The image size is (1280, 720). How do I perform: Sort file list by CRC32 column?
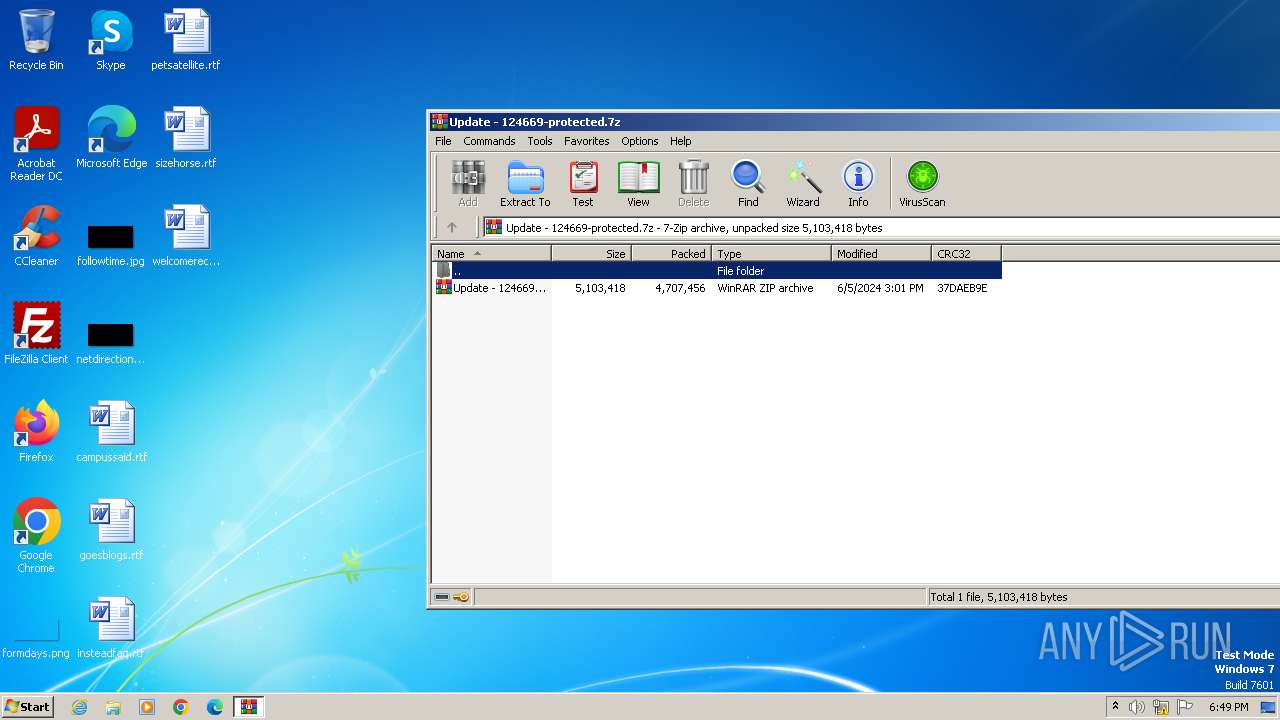point(966,254)
